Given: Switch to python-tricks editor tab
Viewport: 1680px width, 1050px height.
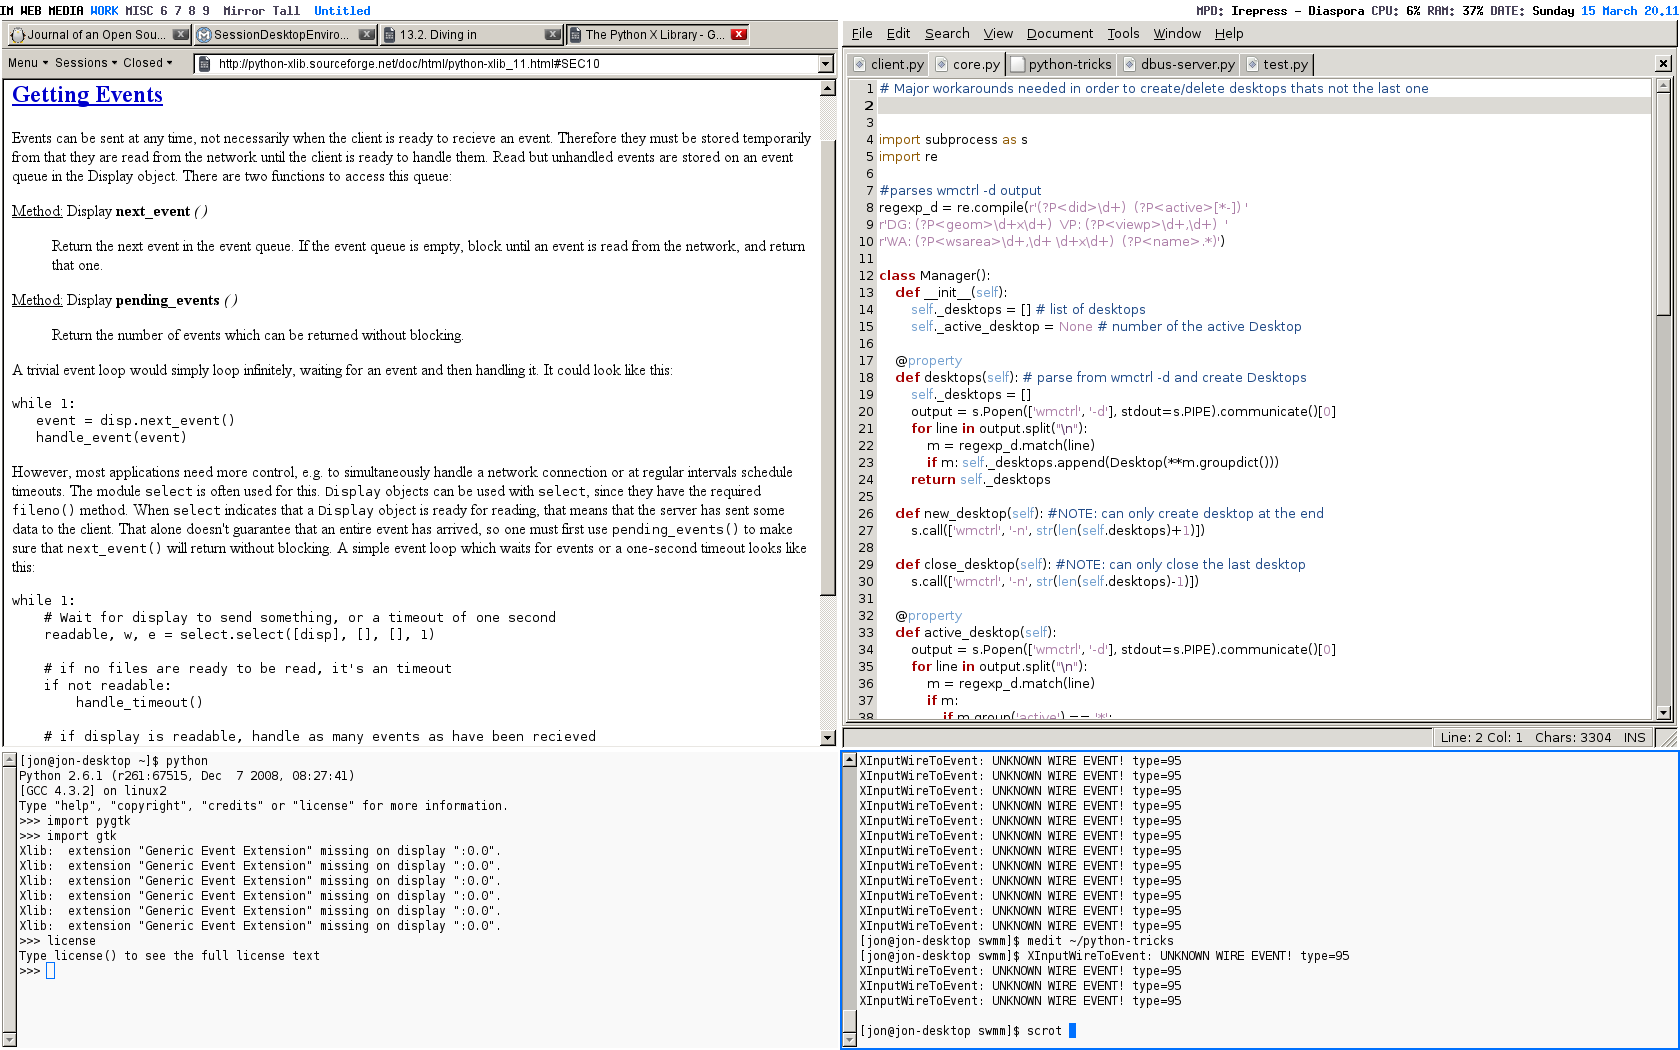Looking at the screenshot, I should (1061, 64).
